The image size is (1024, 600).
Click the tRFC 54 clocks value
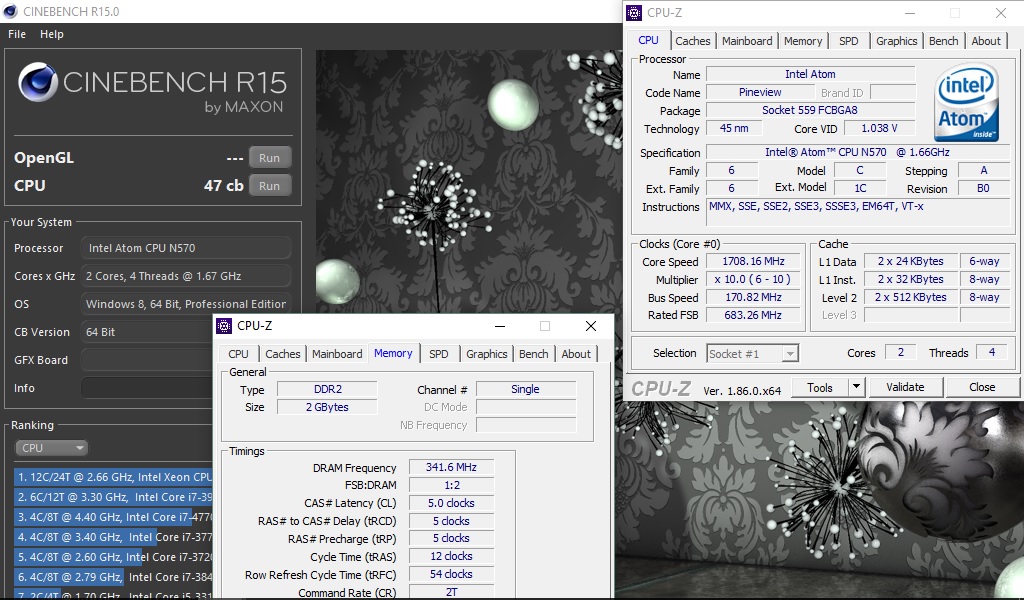point(451,575)
